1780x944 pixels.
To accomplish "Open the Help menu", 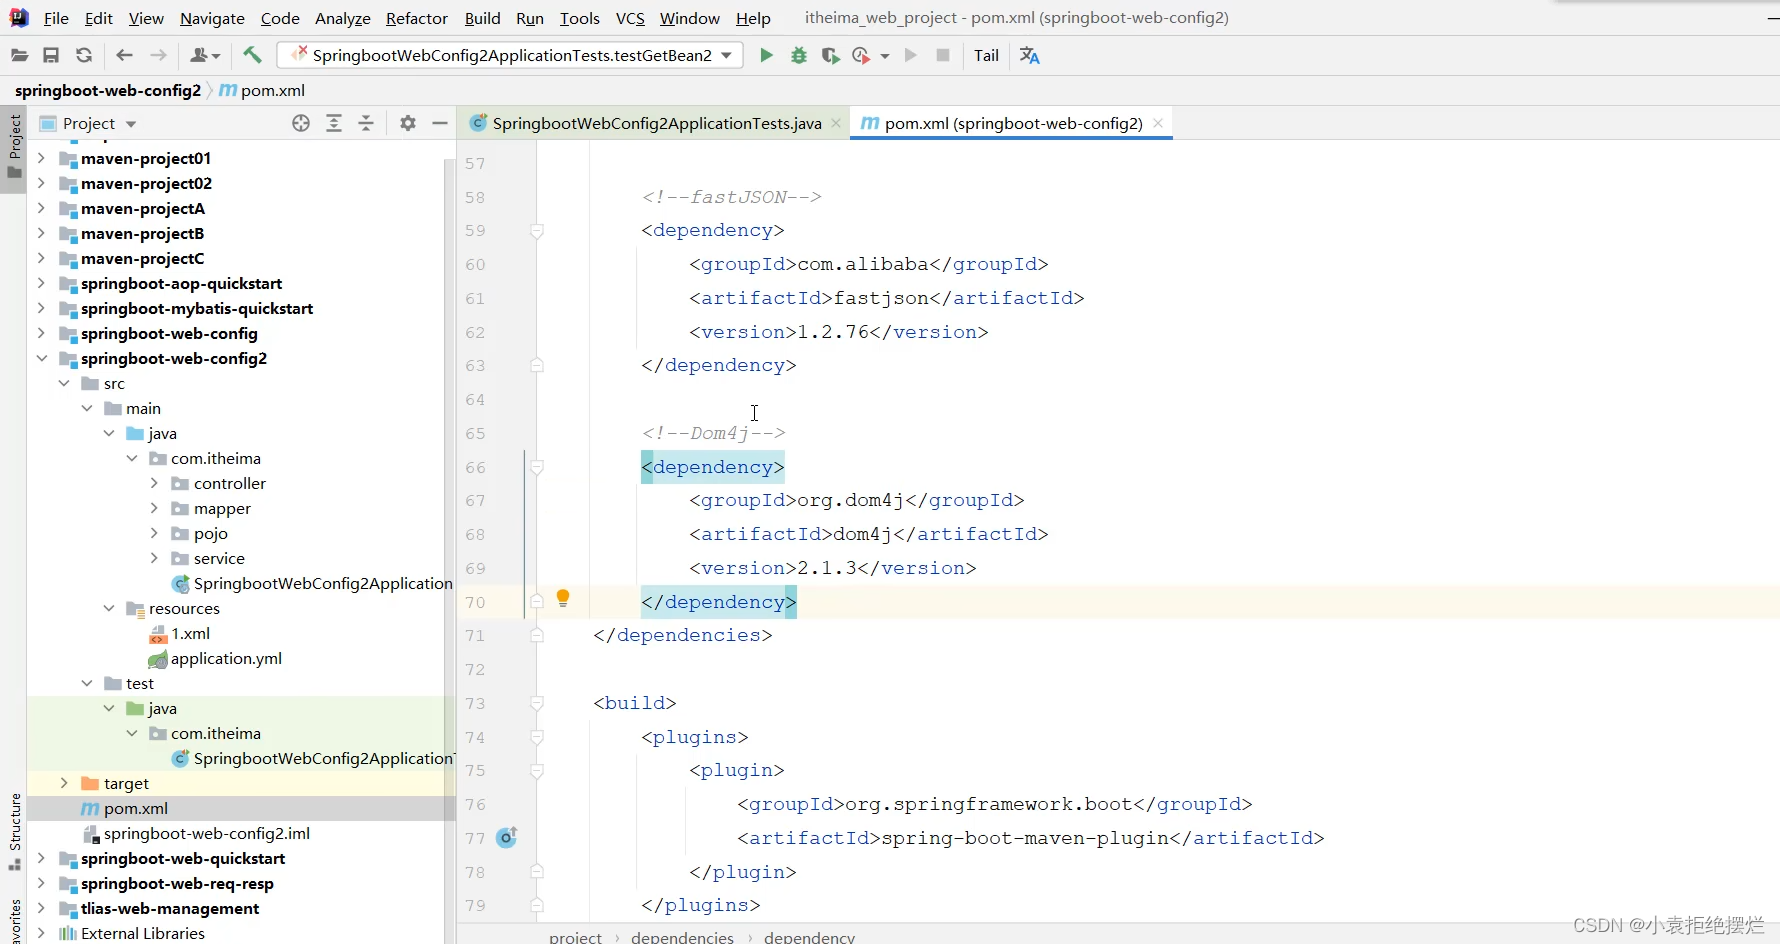I will click(753, 18).
